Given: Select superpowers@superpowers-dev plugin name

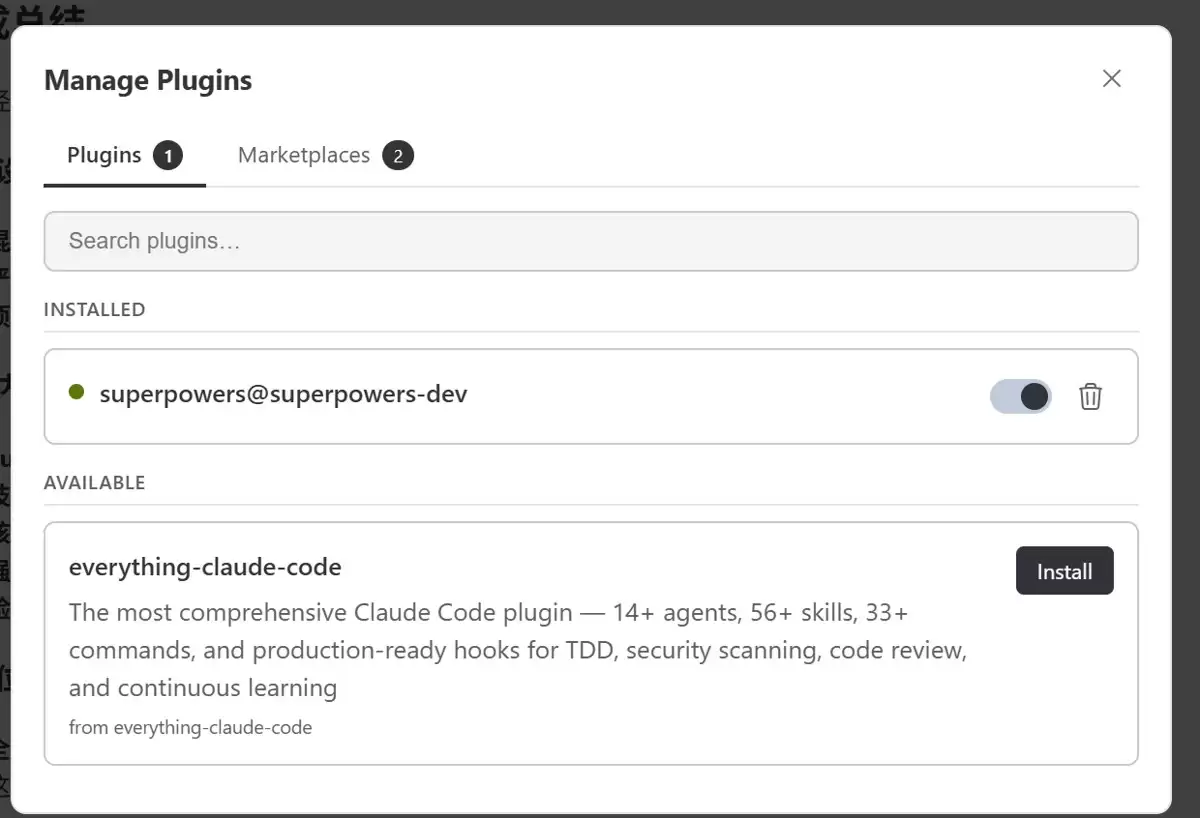Looking at the screenshot, I should coord(283,394).
